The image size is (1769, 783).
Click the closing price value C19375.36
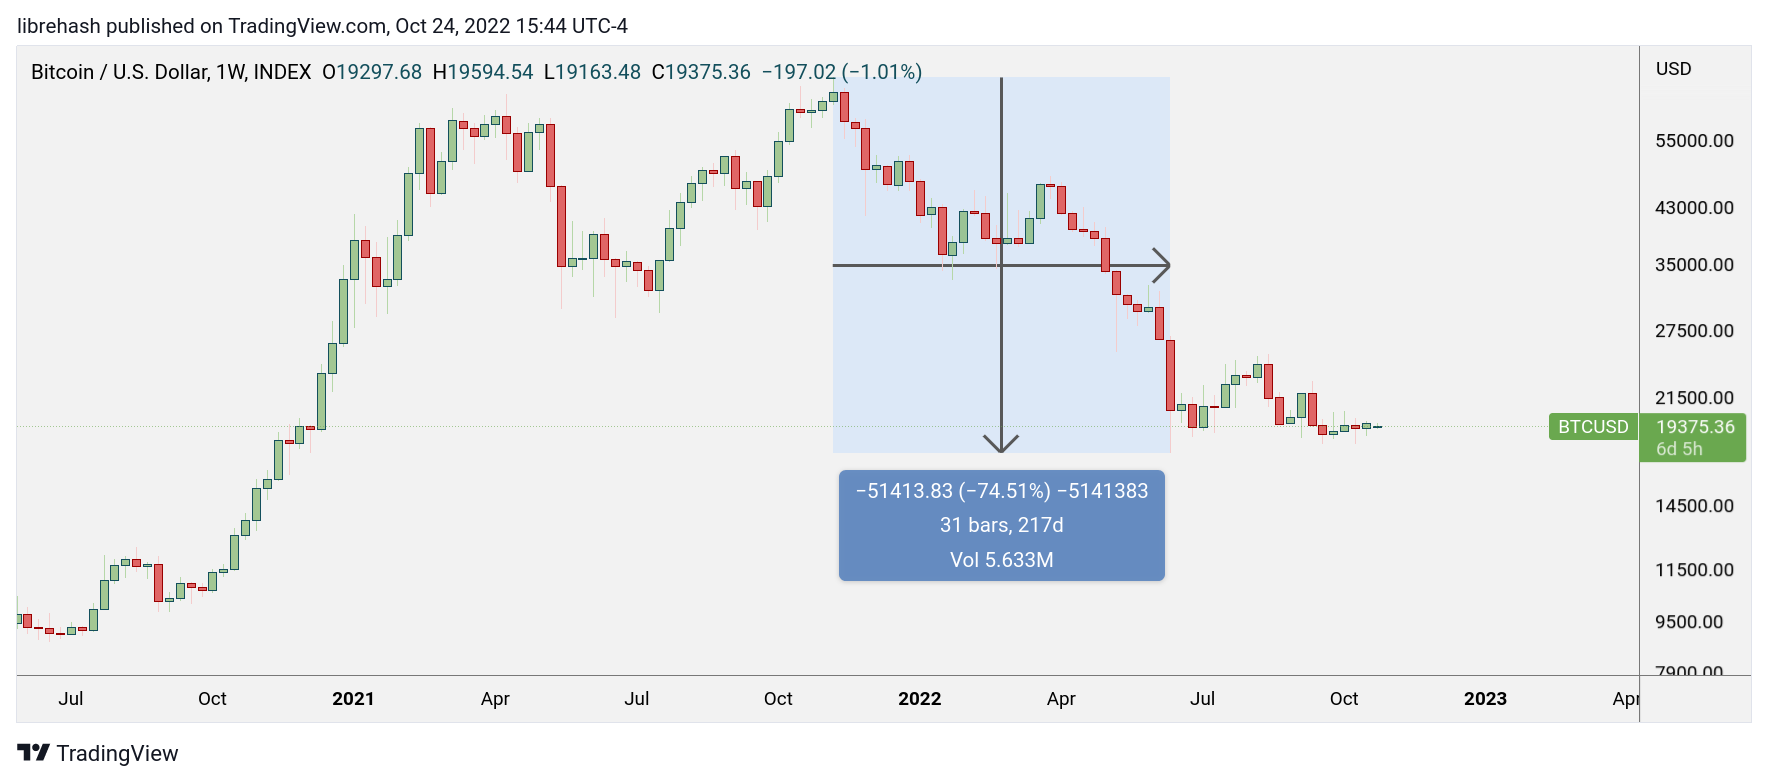701,72
